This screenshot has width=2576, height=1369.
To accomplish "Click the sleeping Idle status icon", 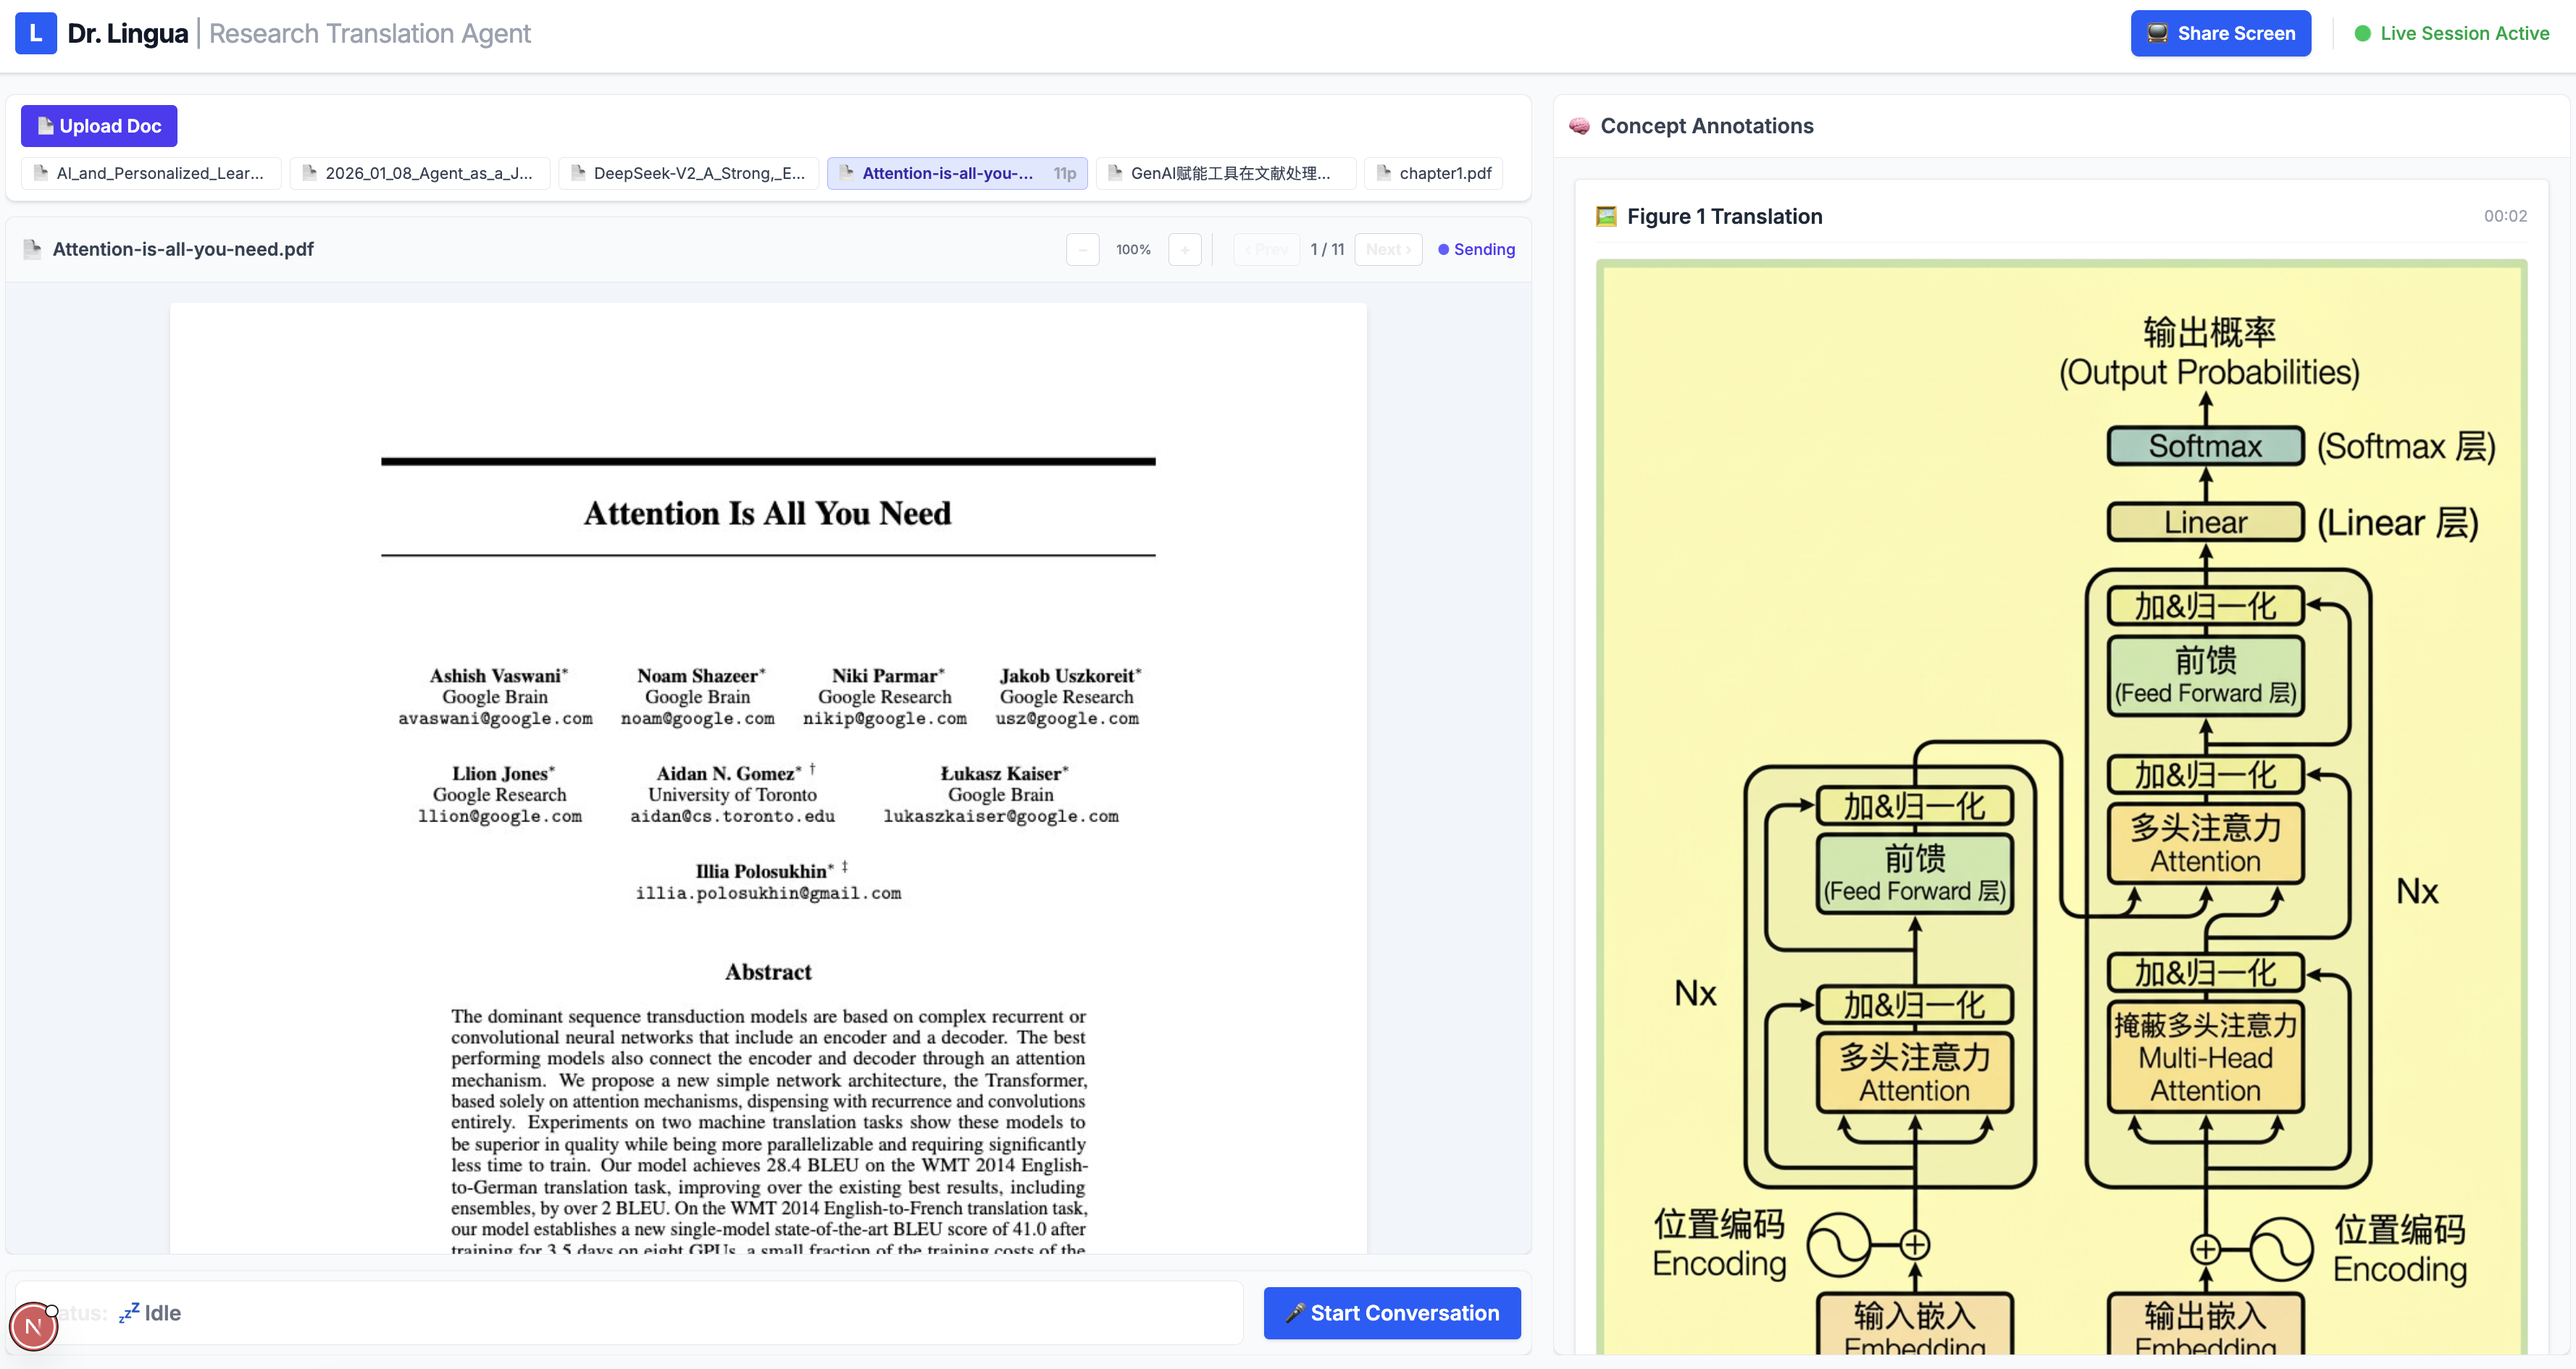I will (129, 1313).
